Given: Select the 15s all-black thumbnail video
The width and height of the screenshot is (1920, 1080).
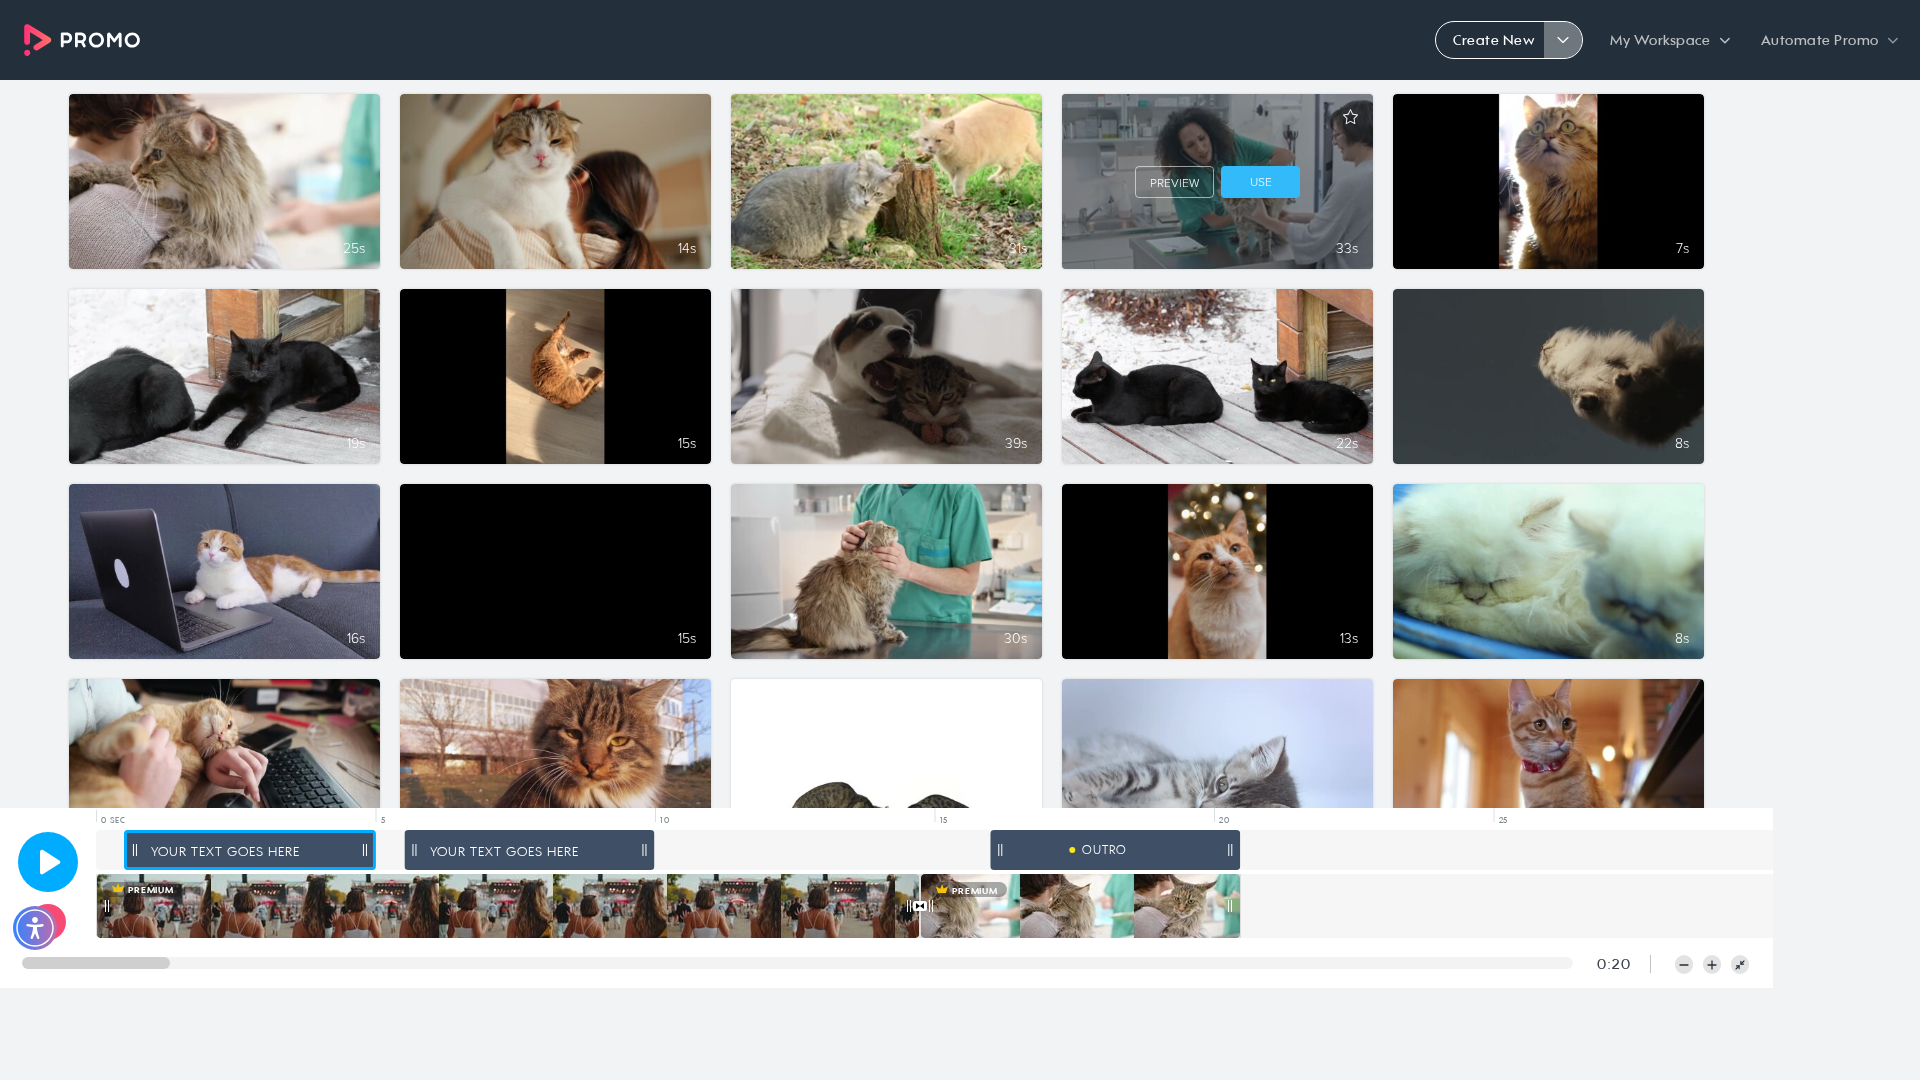Looking at the screenshot, I should pos(555,571).
